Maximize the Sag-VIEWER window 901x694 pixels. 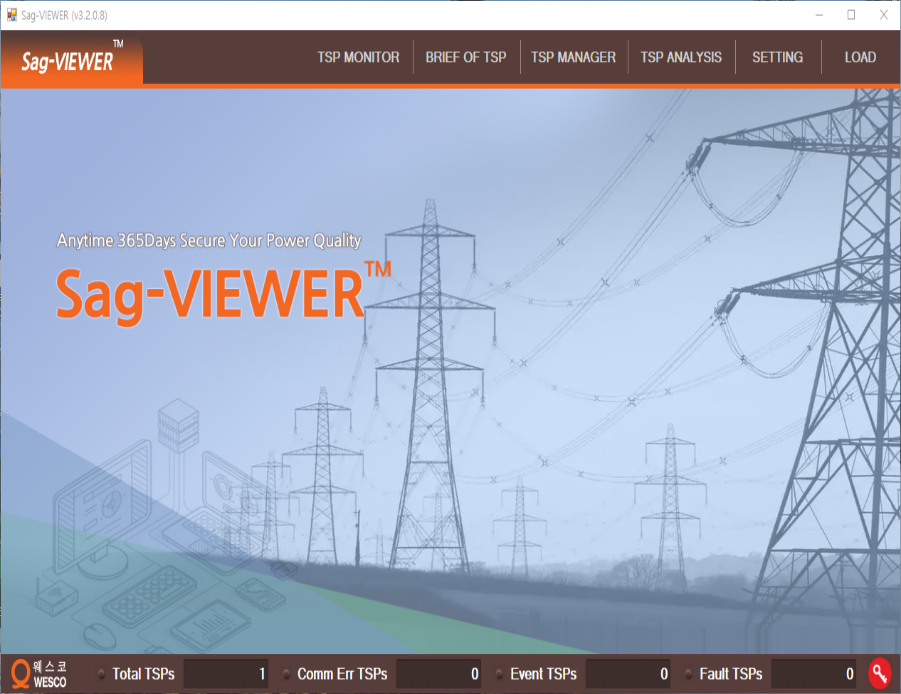coord(851,15)
